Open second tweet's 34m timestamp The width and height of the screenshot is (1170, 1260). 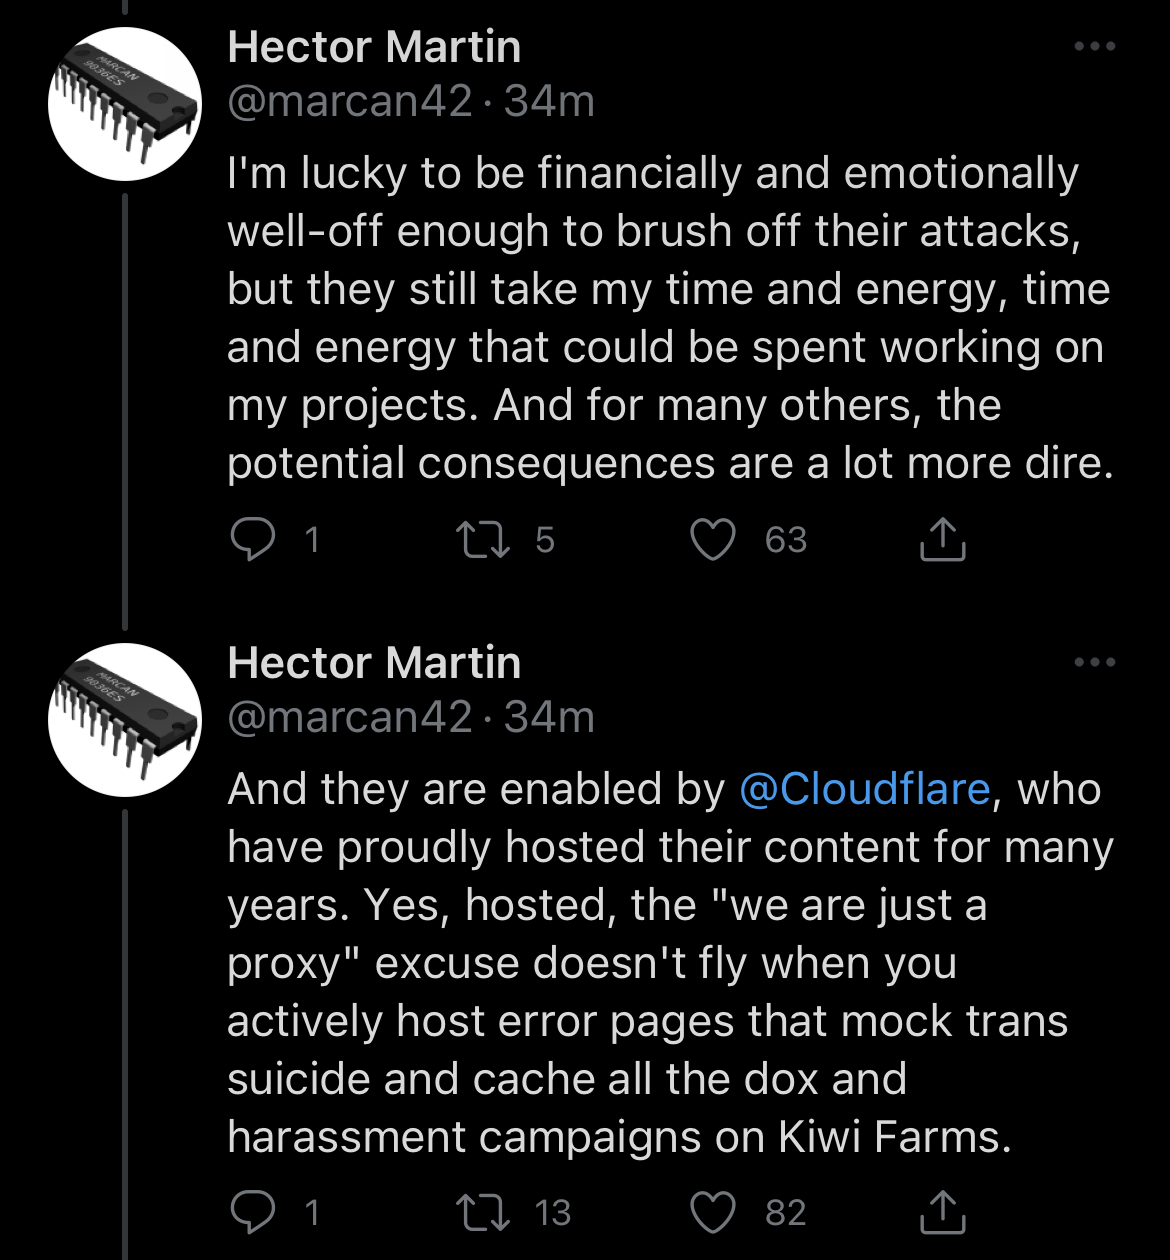click(x=549, y=717)
